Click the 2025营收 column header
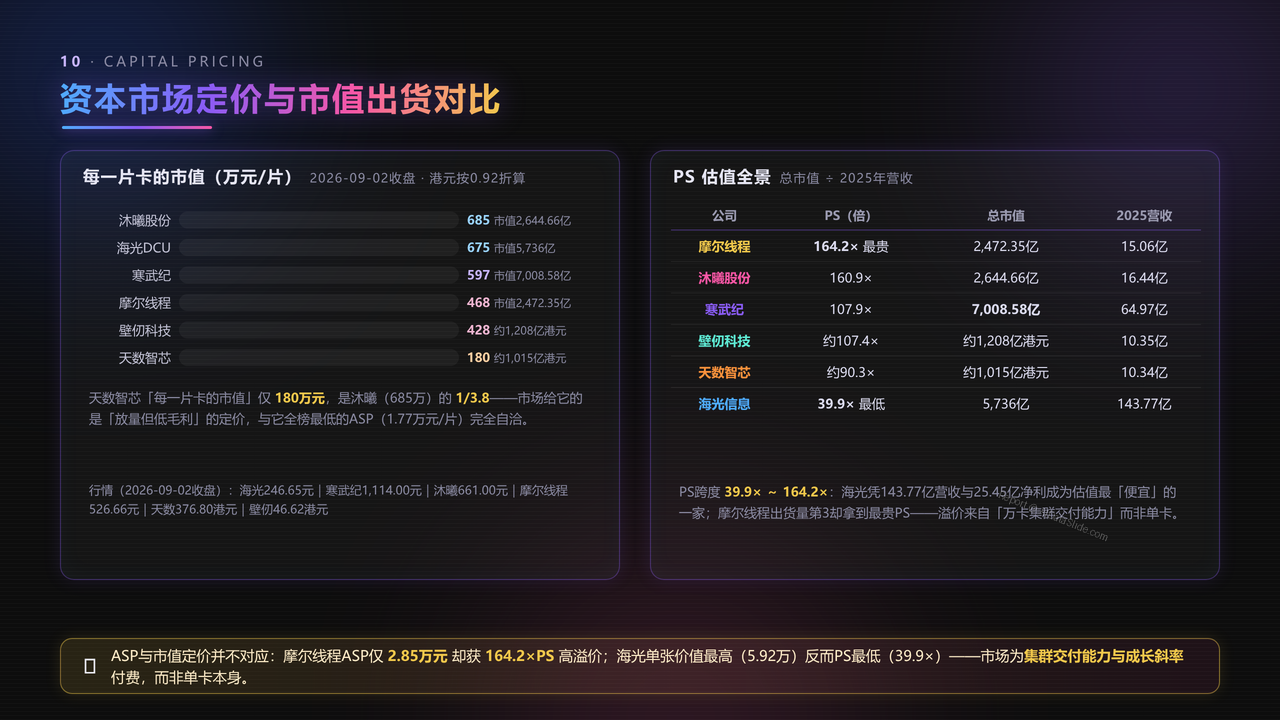The image size is (1280, 720). click(x=1144, y=216)
